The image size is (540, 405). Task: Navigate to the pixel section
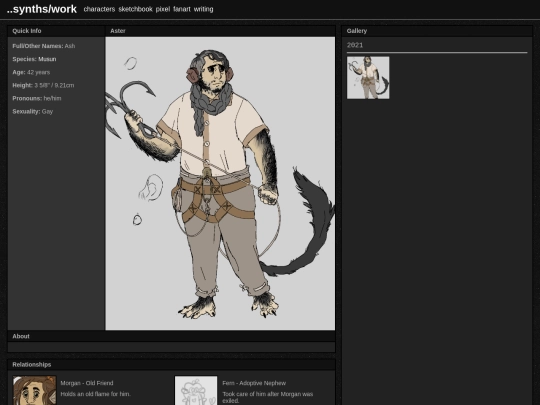[x=163, y=9]
